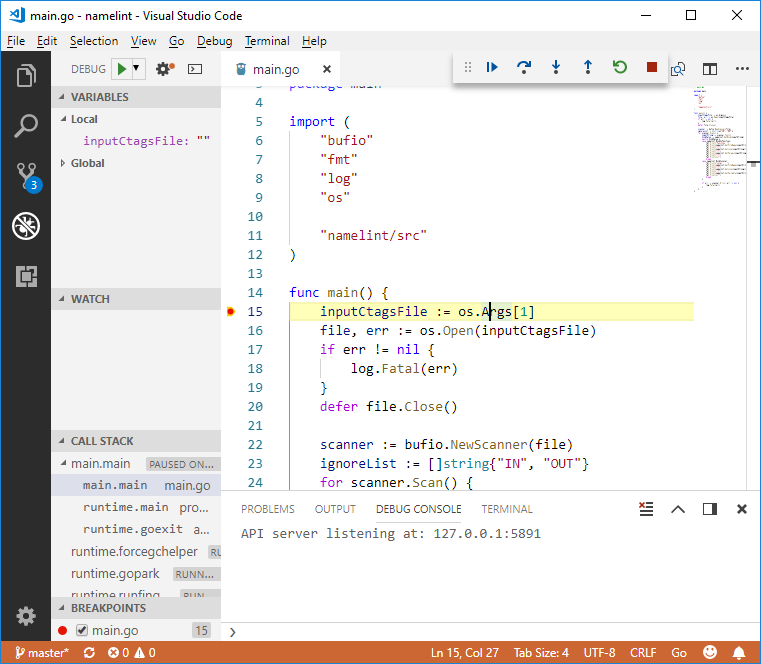
Task: Click the code minimap
Action: click(x=720, y=138)
